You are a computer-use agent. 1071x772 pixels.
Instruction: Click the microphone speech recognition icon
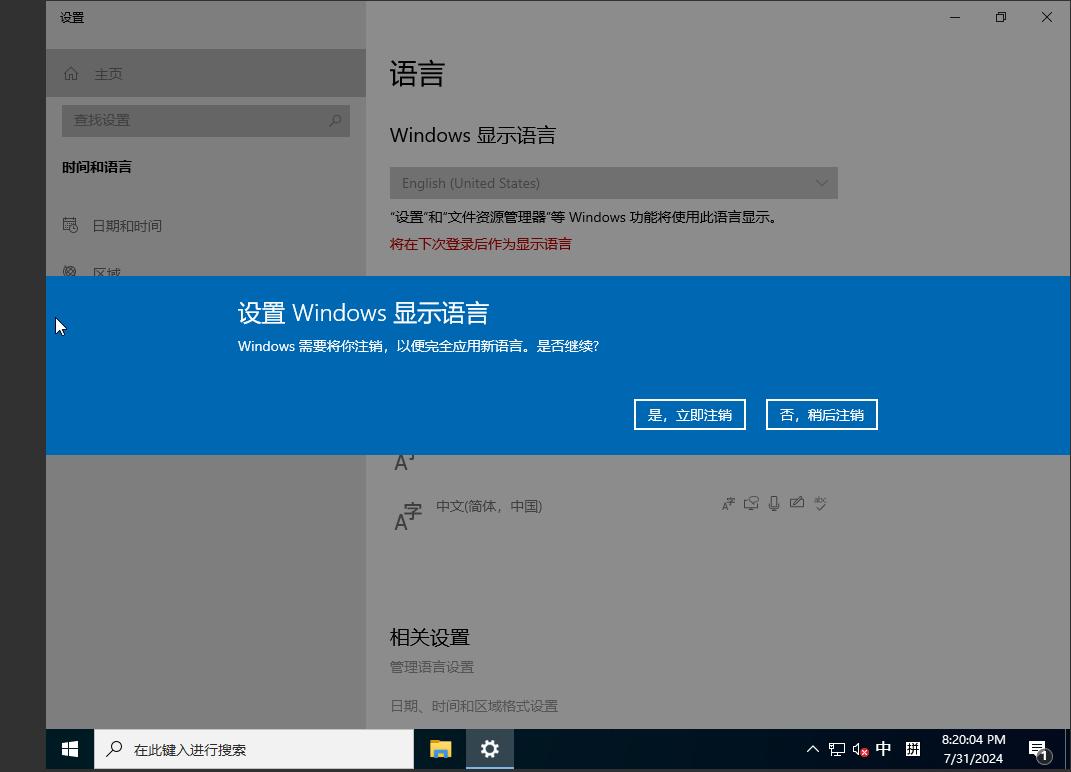pos(774,504)
